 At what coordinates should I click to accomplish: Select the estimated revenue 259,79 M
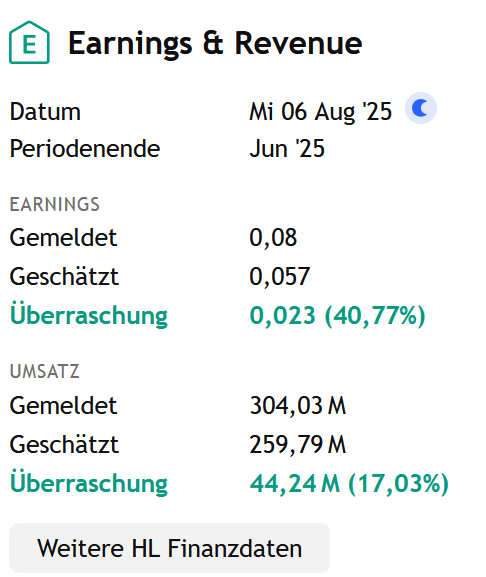click(298, 445)
